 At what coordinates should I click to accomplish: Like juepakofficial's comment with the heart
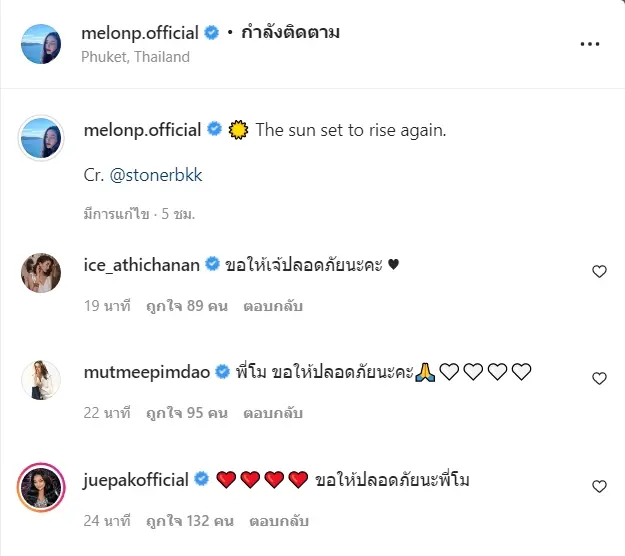click(x=599, y=487)
